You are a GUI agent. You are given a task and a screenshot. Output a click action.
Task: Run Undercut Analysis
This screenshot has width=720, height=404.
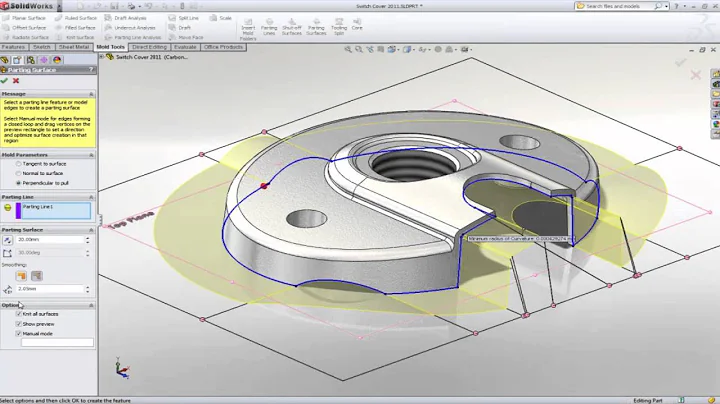click(130, 28)
